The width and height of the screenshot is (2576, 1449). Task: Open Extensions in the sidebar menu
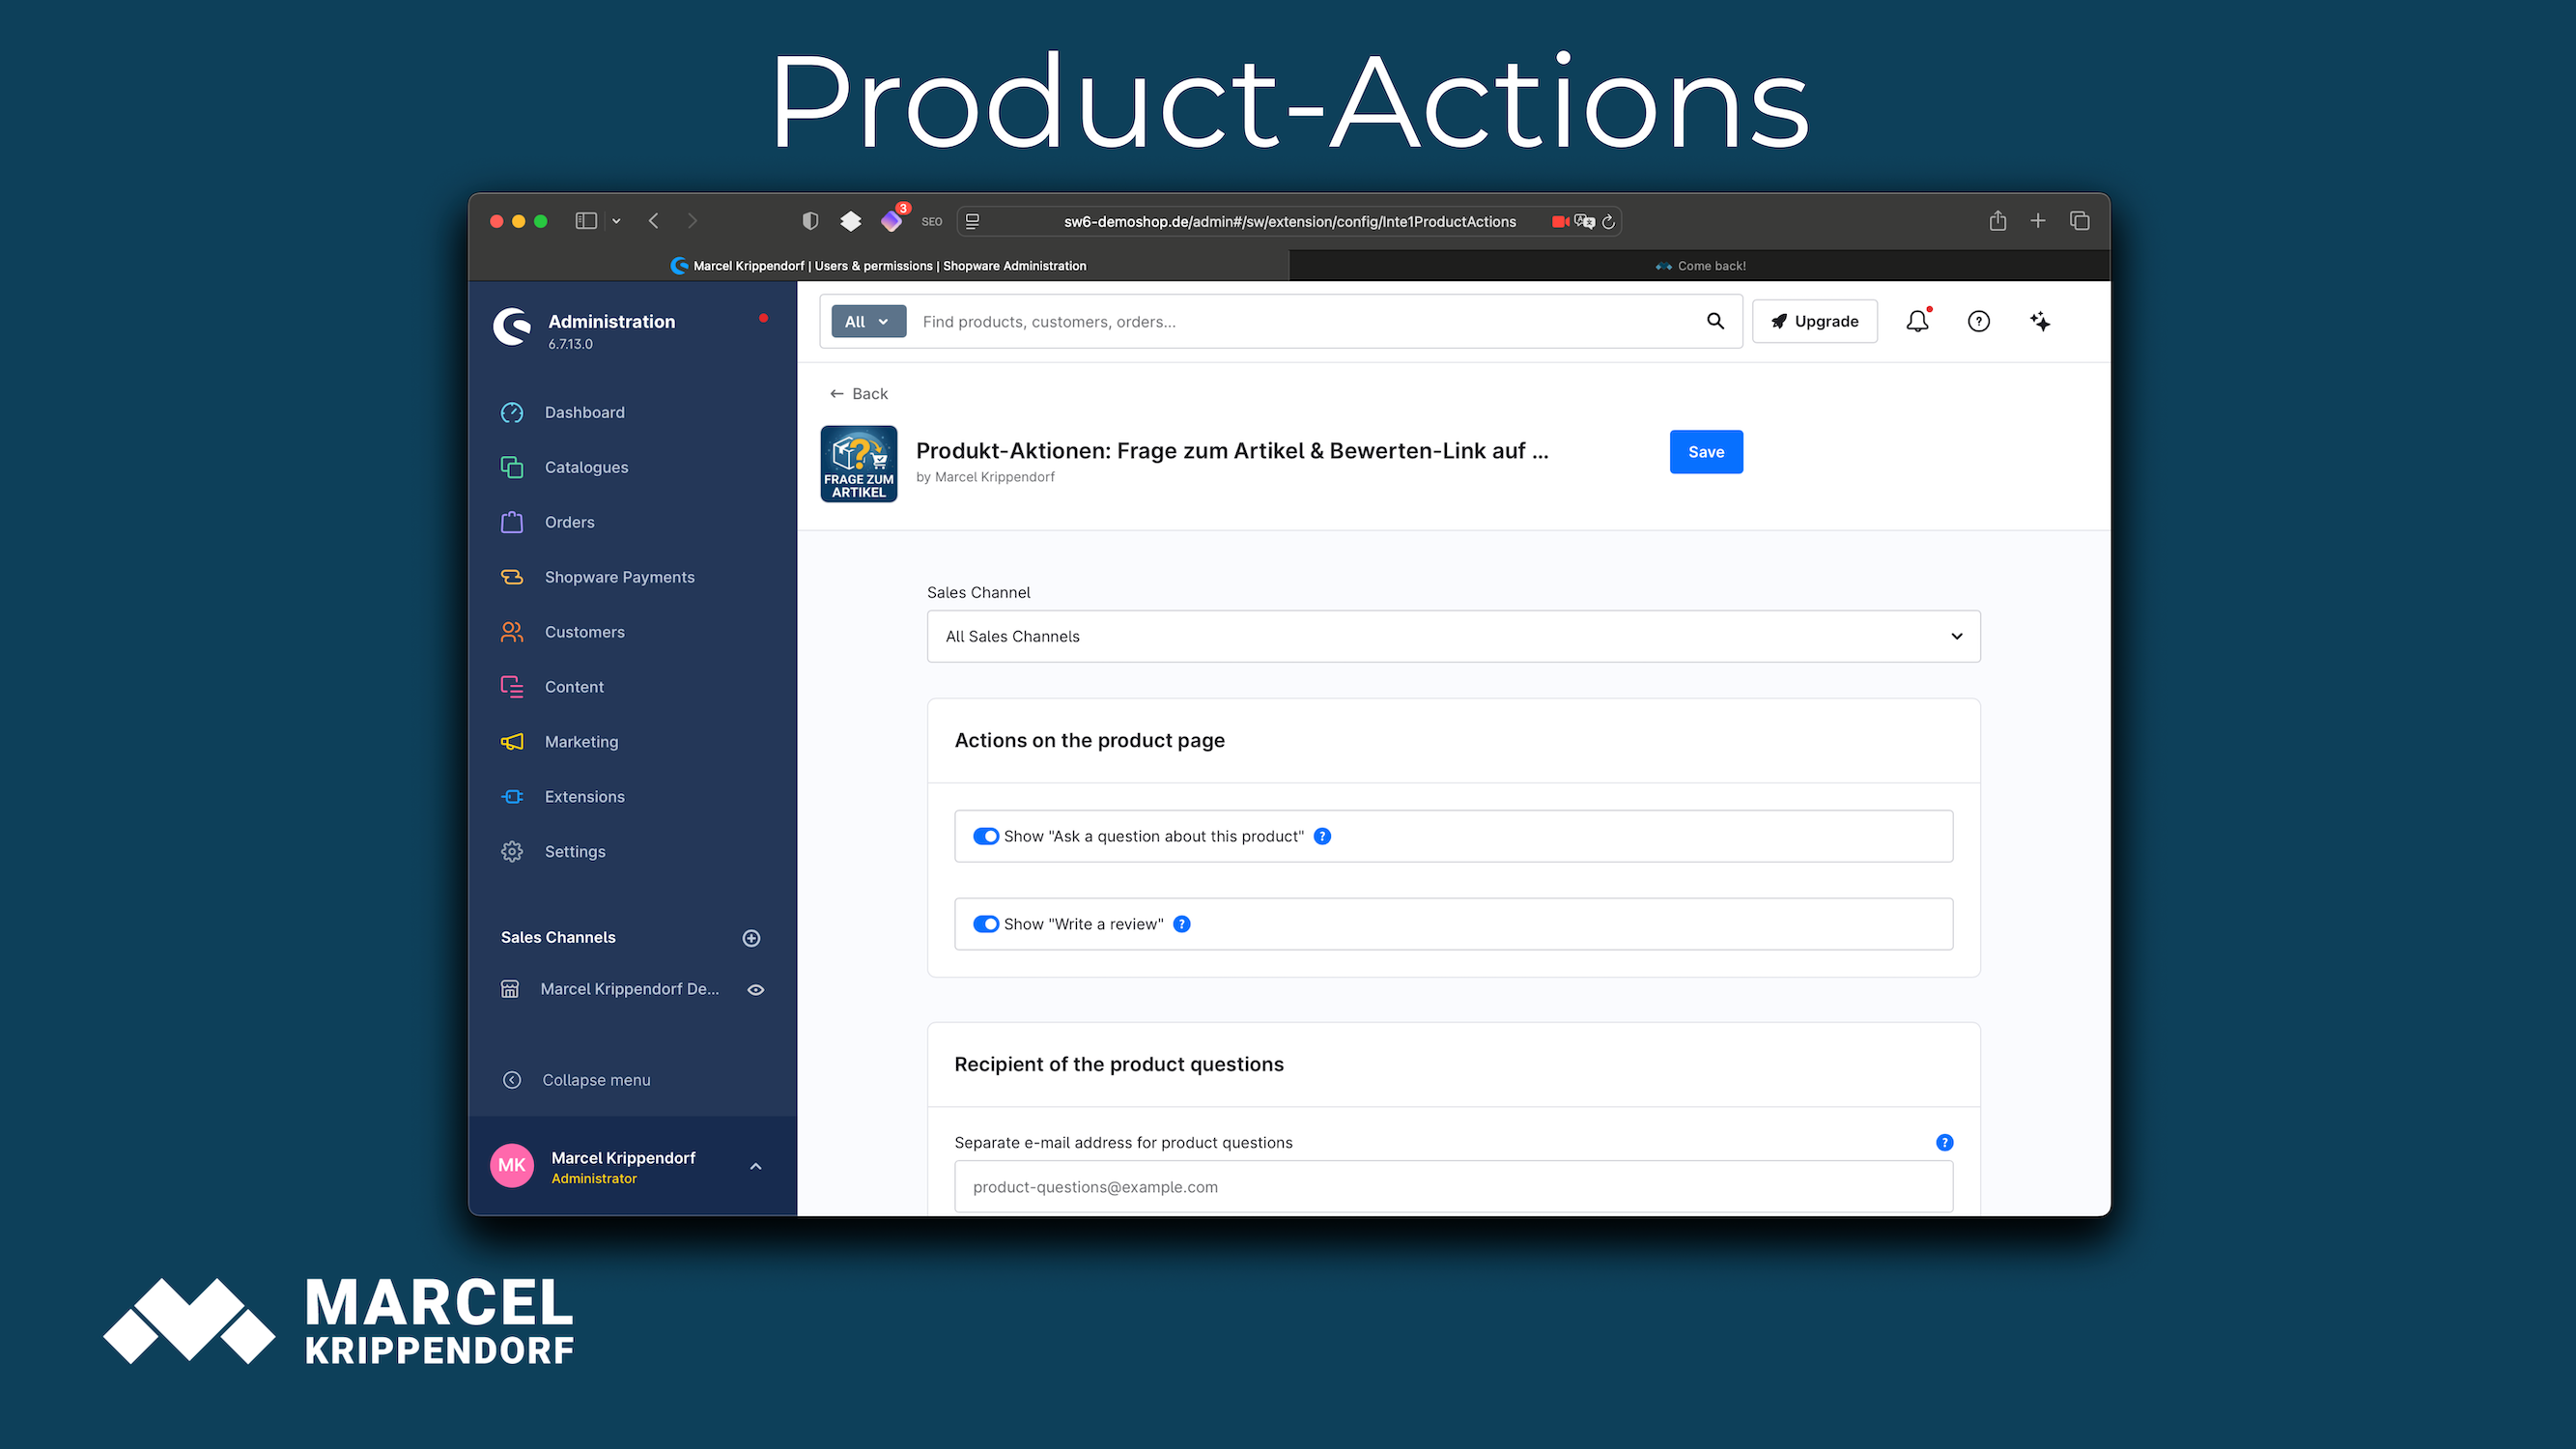click(584, 797)
